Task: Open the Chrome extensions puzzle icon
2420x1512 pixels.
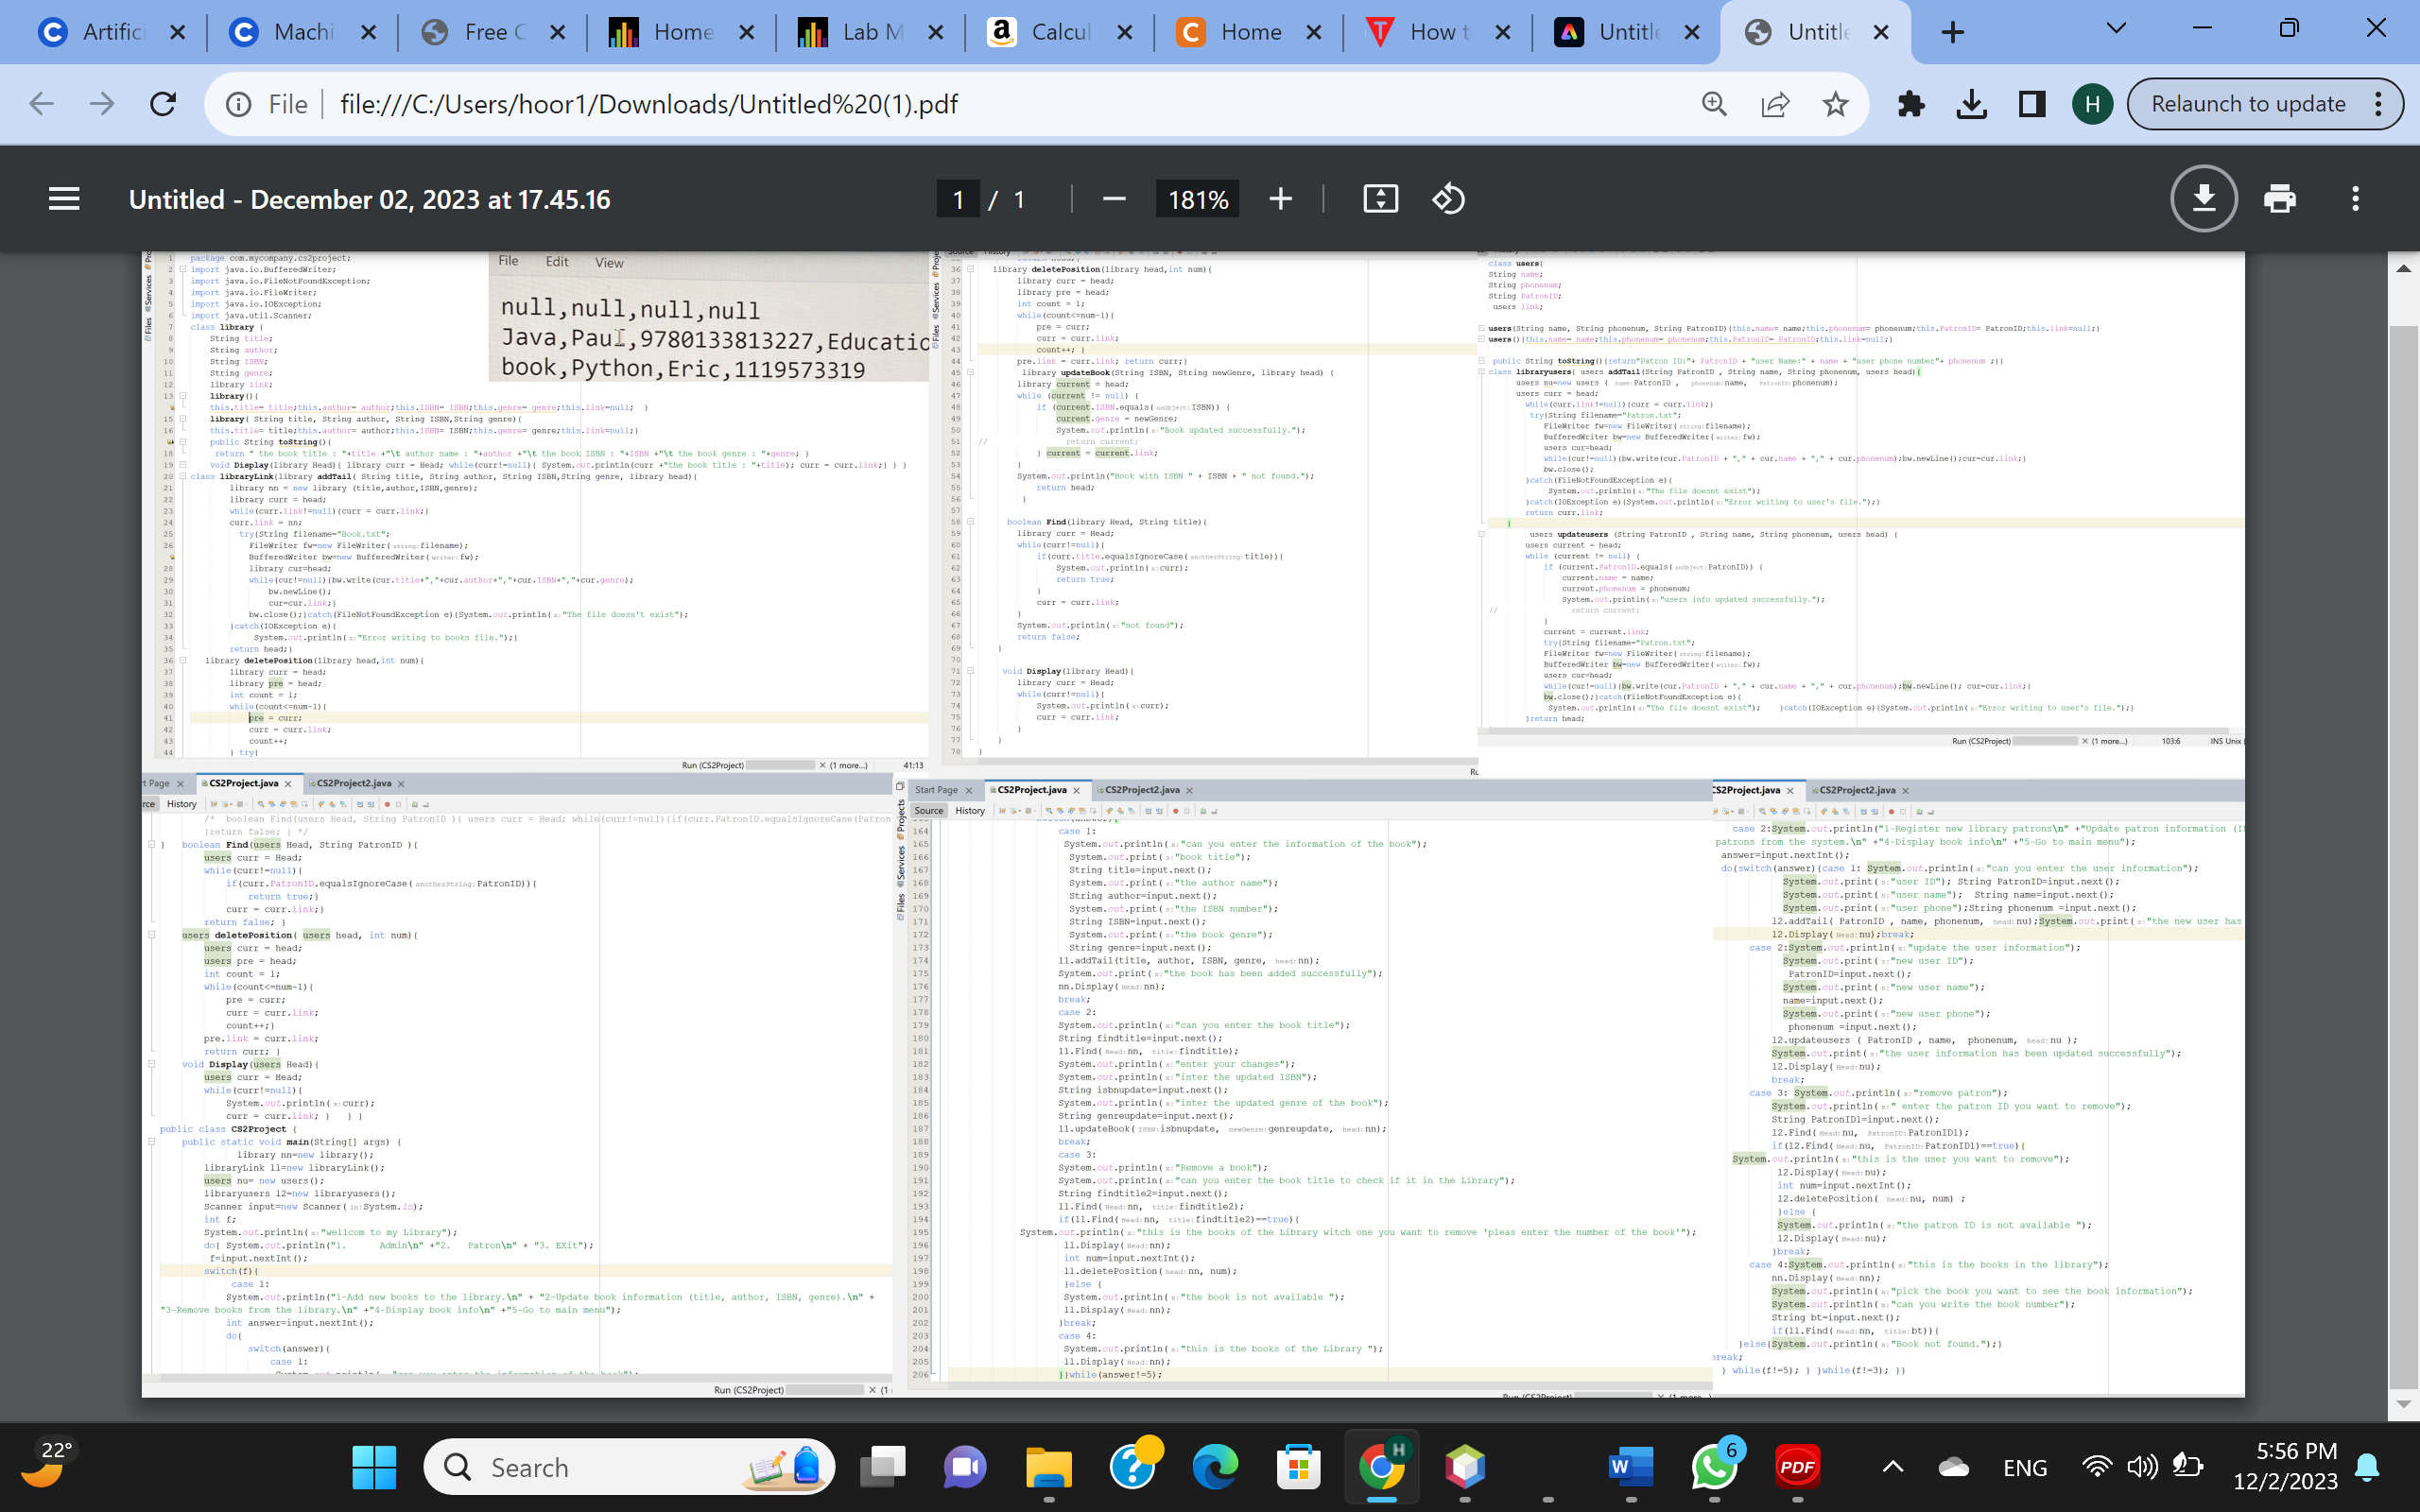Action: (1912, 103)
